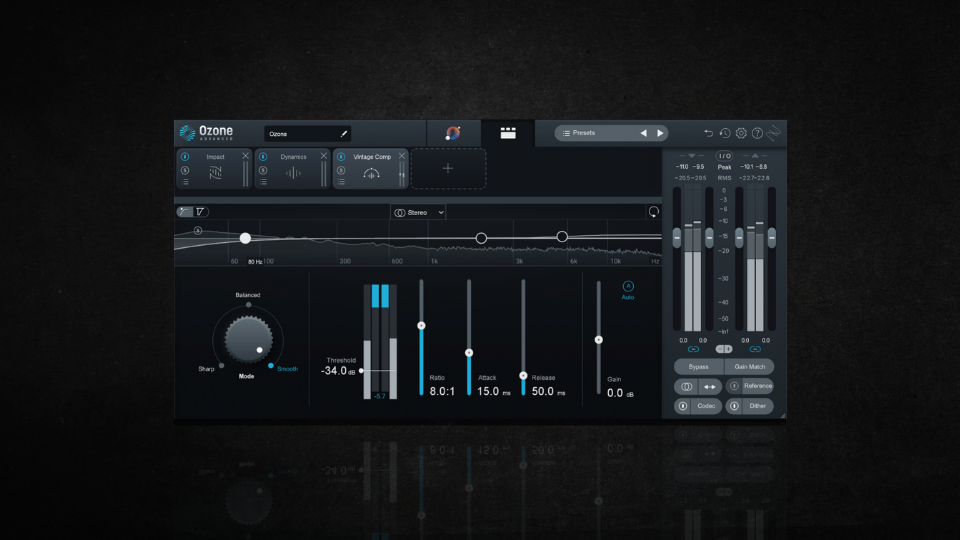Open the undo history clock icon
The image size is (960, 540).
click(x=725, y=133)
